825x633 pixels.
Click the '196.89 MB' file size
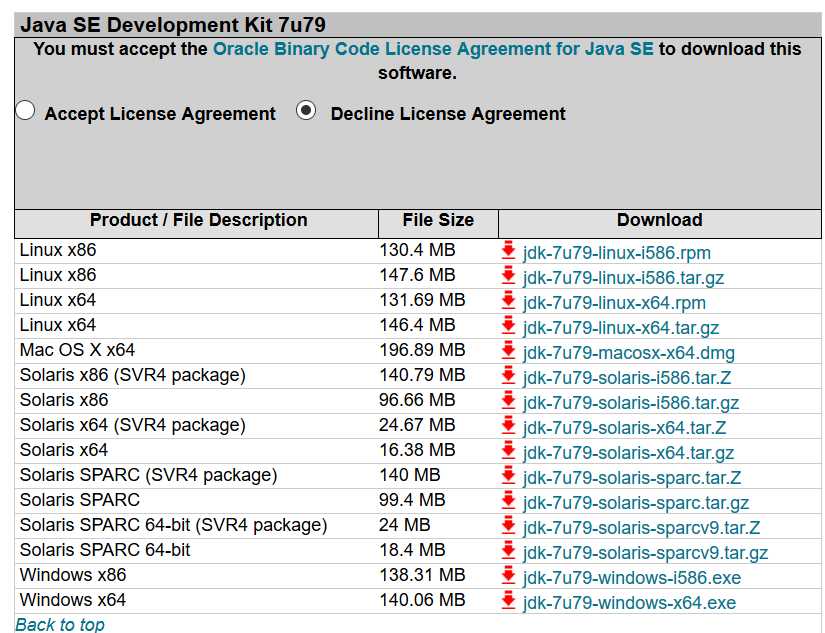422,350
